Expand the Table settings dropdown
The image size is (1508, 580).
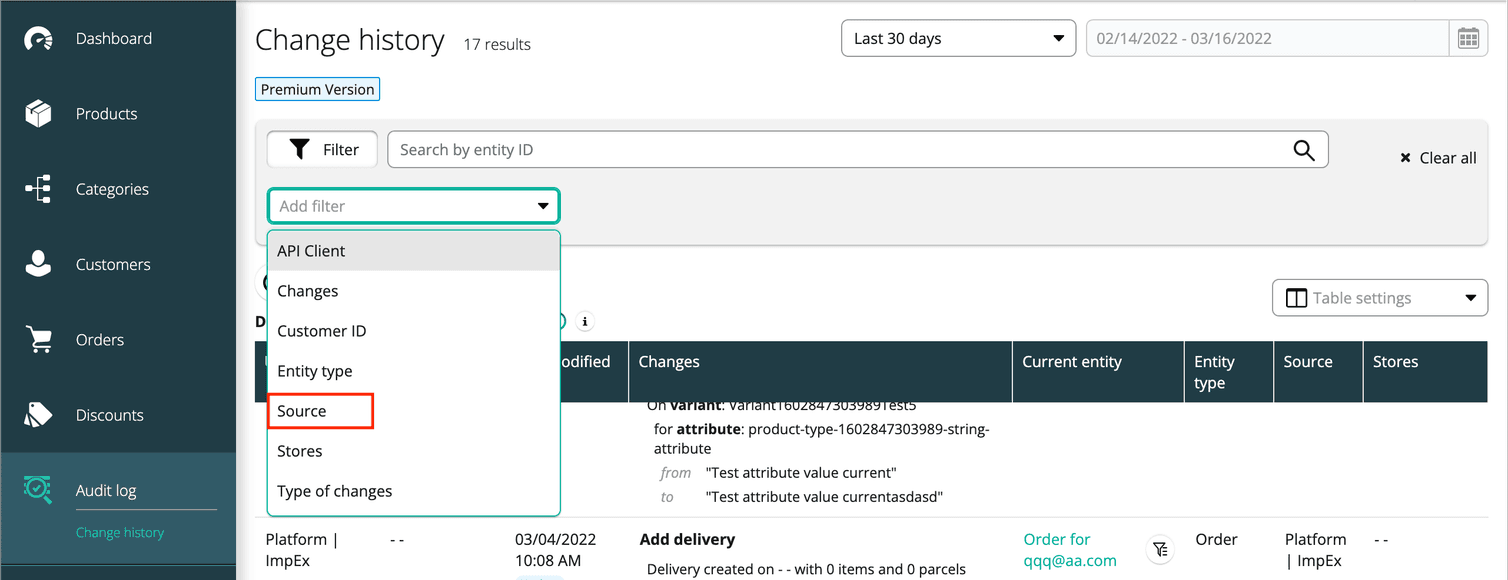(1380, 297)
